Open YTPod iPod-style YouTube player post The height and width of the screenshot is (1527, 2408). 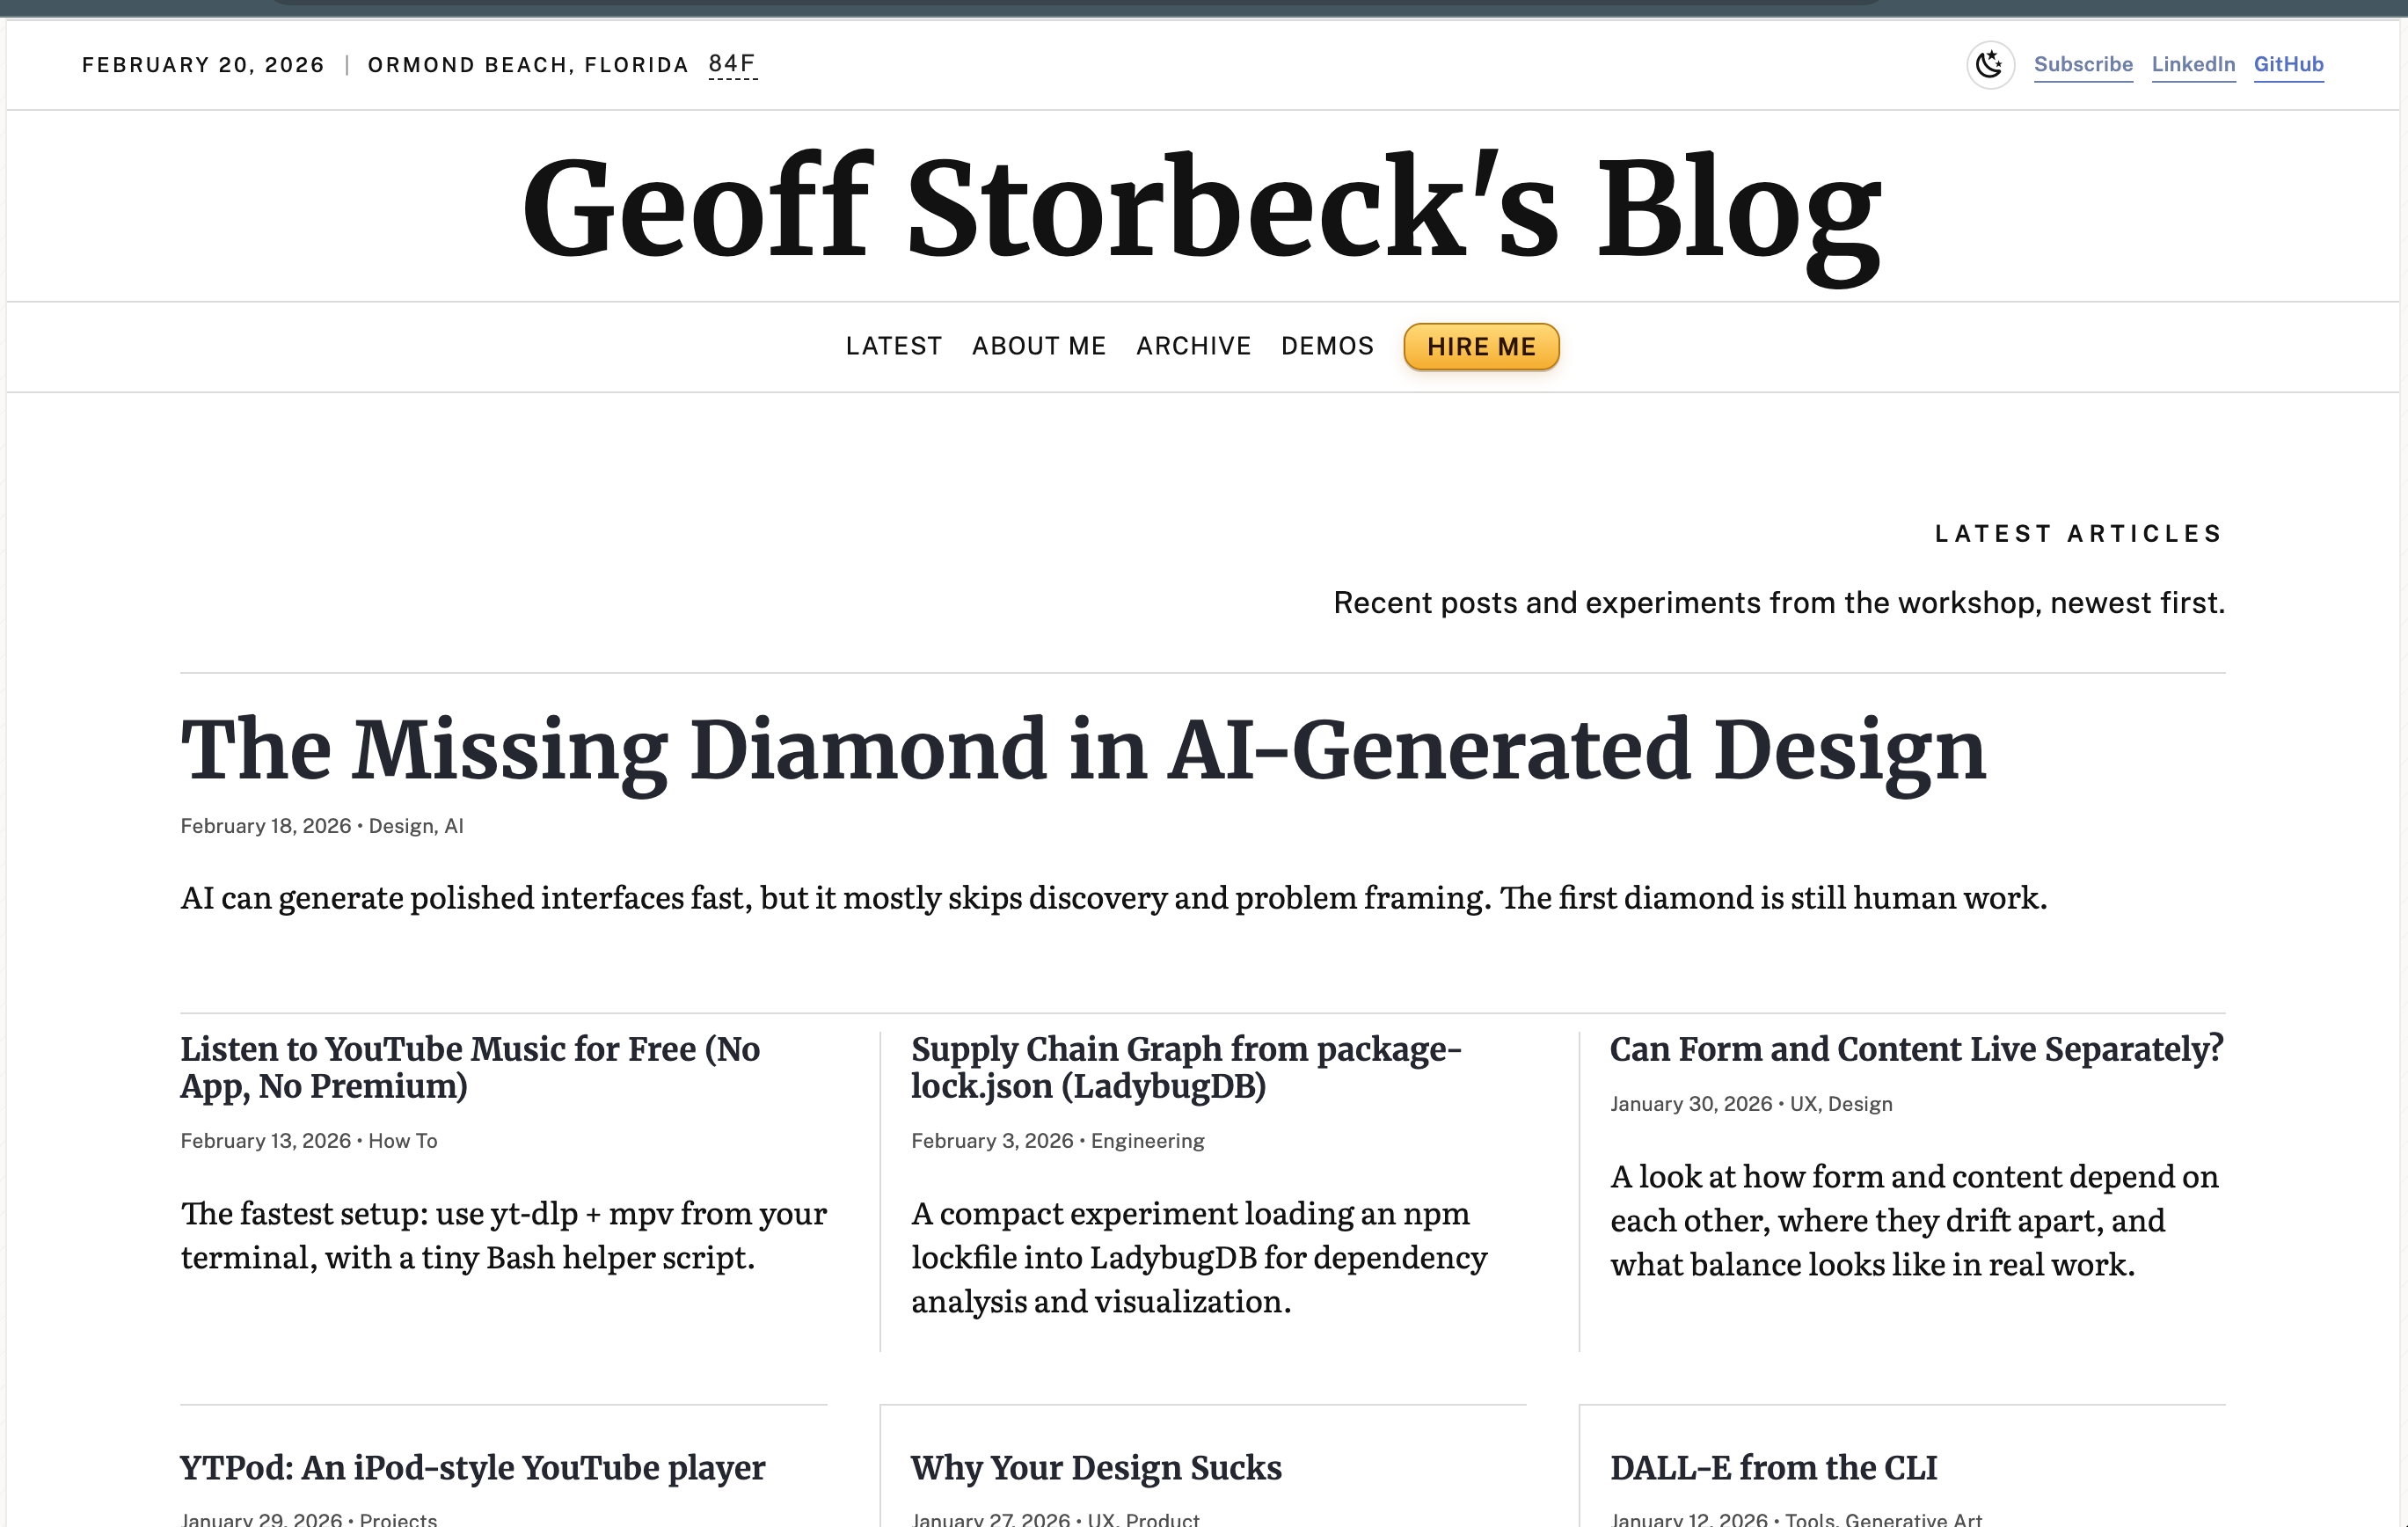click(472, 1467)
